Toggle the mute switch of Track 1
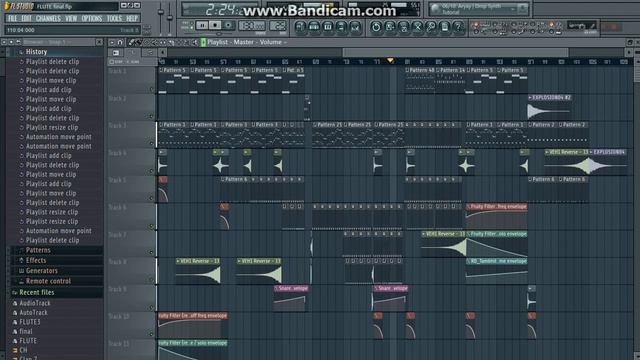640x360 pixels. click(151, 89)
